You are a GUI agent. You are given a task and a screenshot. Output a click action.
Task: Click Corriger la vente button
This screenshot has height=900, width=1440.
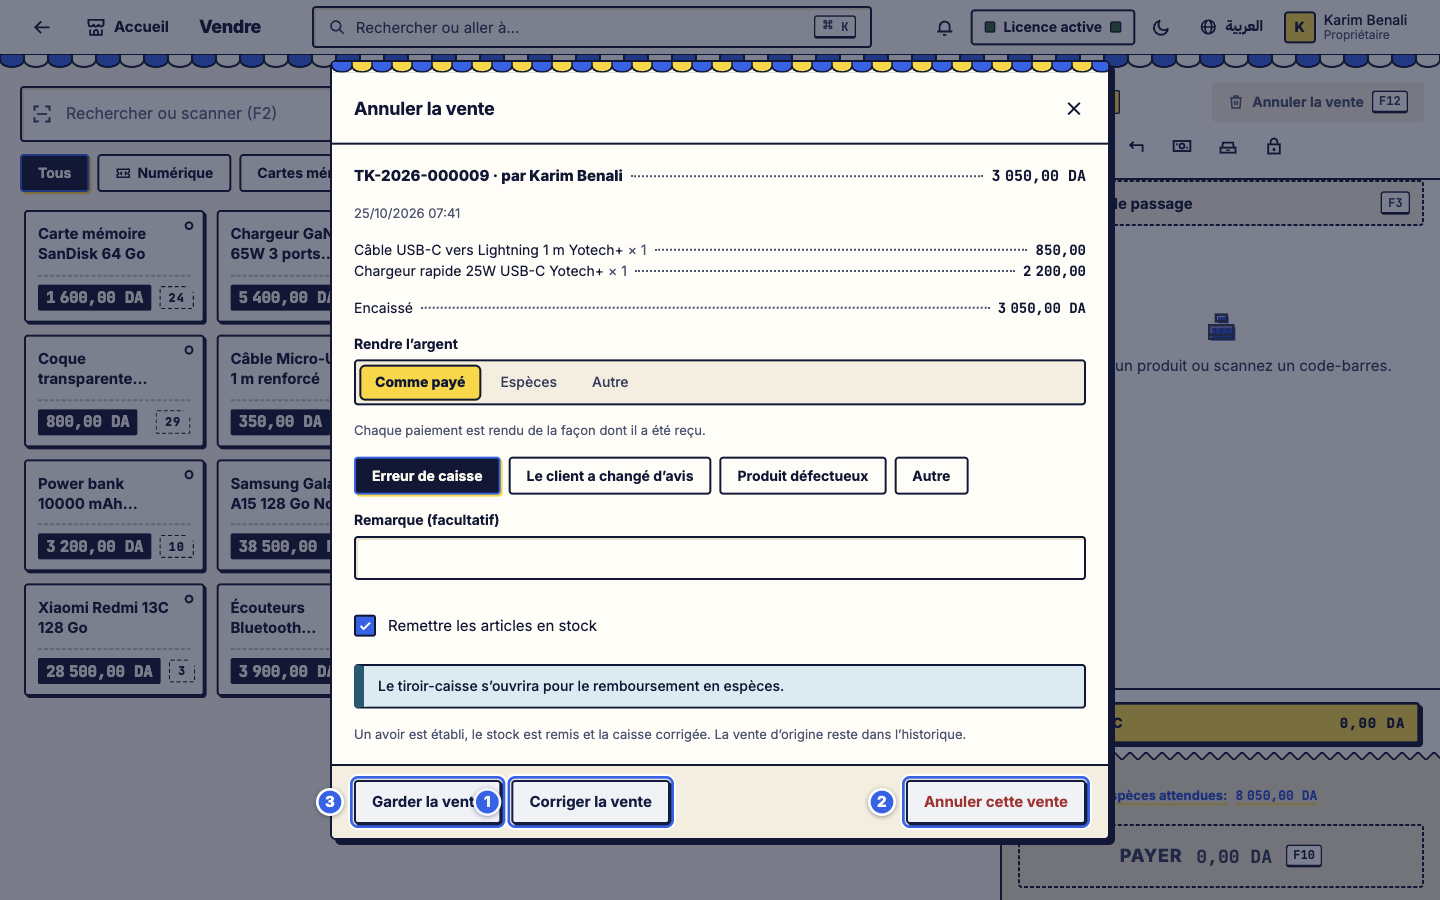click(590, 802)
